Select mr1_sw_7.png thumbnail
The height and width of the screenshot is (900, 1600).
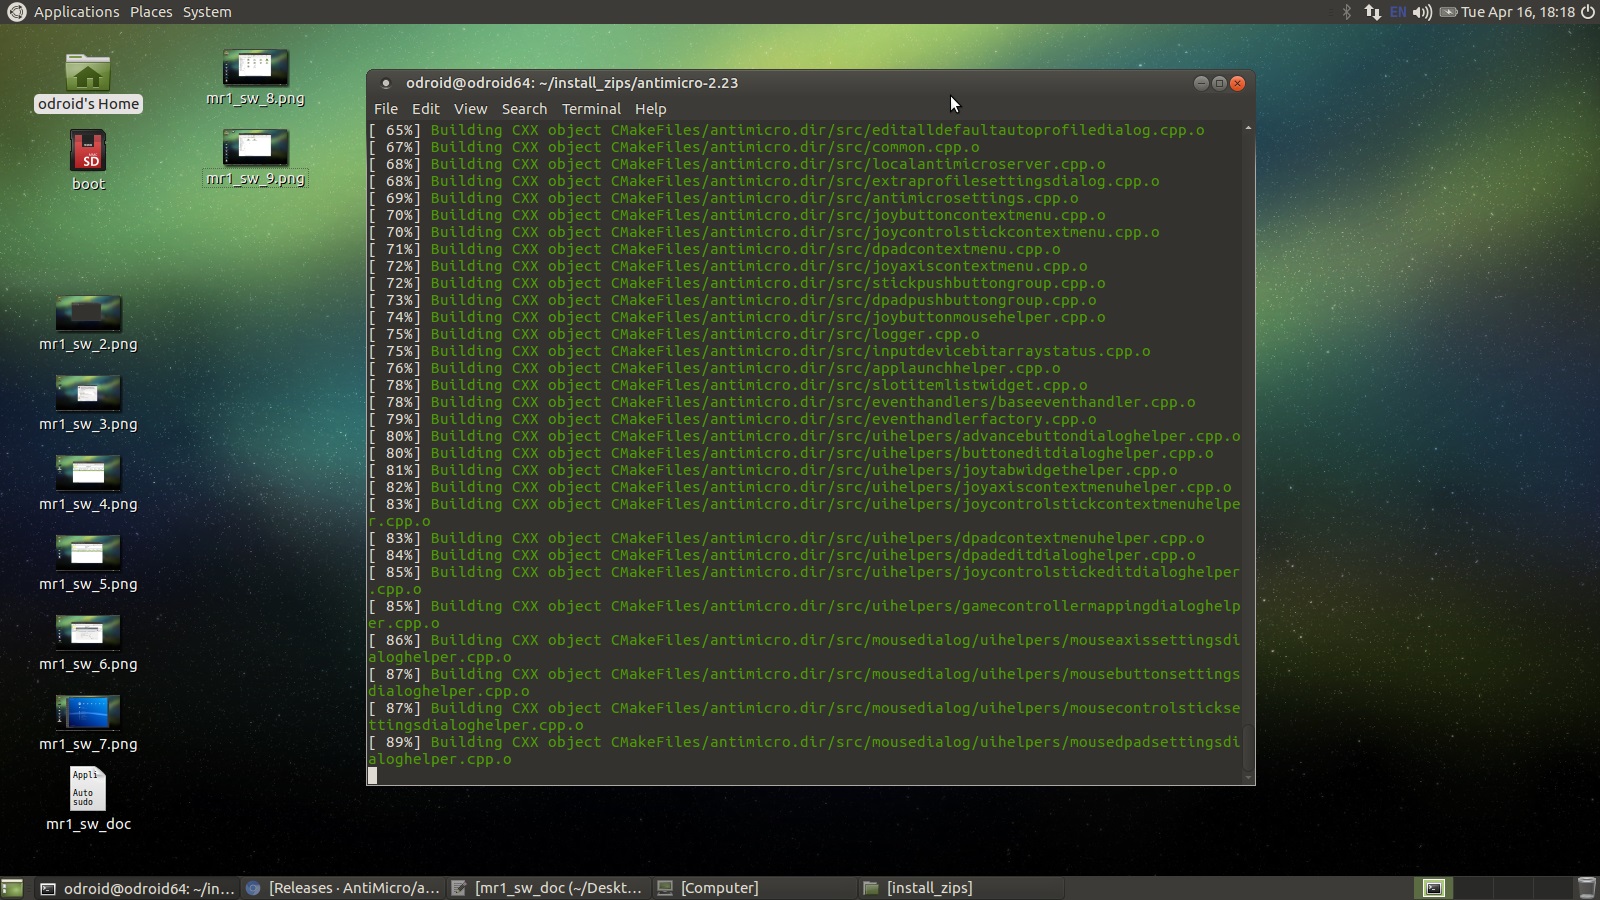pyautogui.click(x=88, y=713)
